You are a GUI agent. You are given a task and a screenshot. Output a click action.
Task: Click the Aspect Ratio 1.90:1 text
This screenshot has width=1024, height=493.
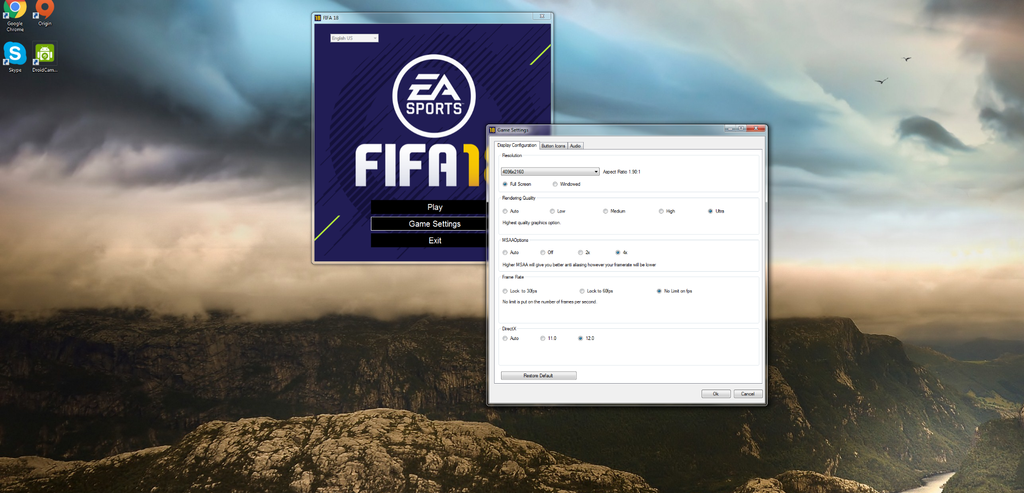(622, 172)
